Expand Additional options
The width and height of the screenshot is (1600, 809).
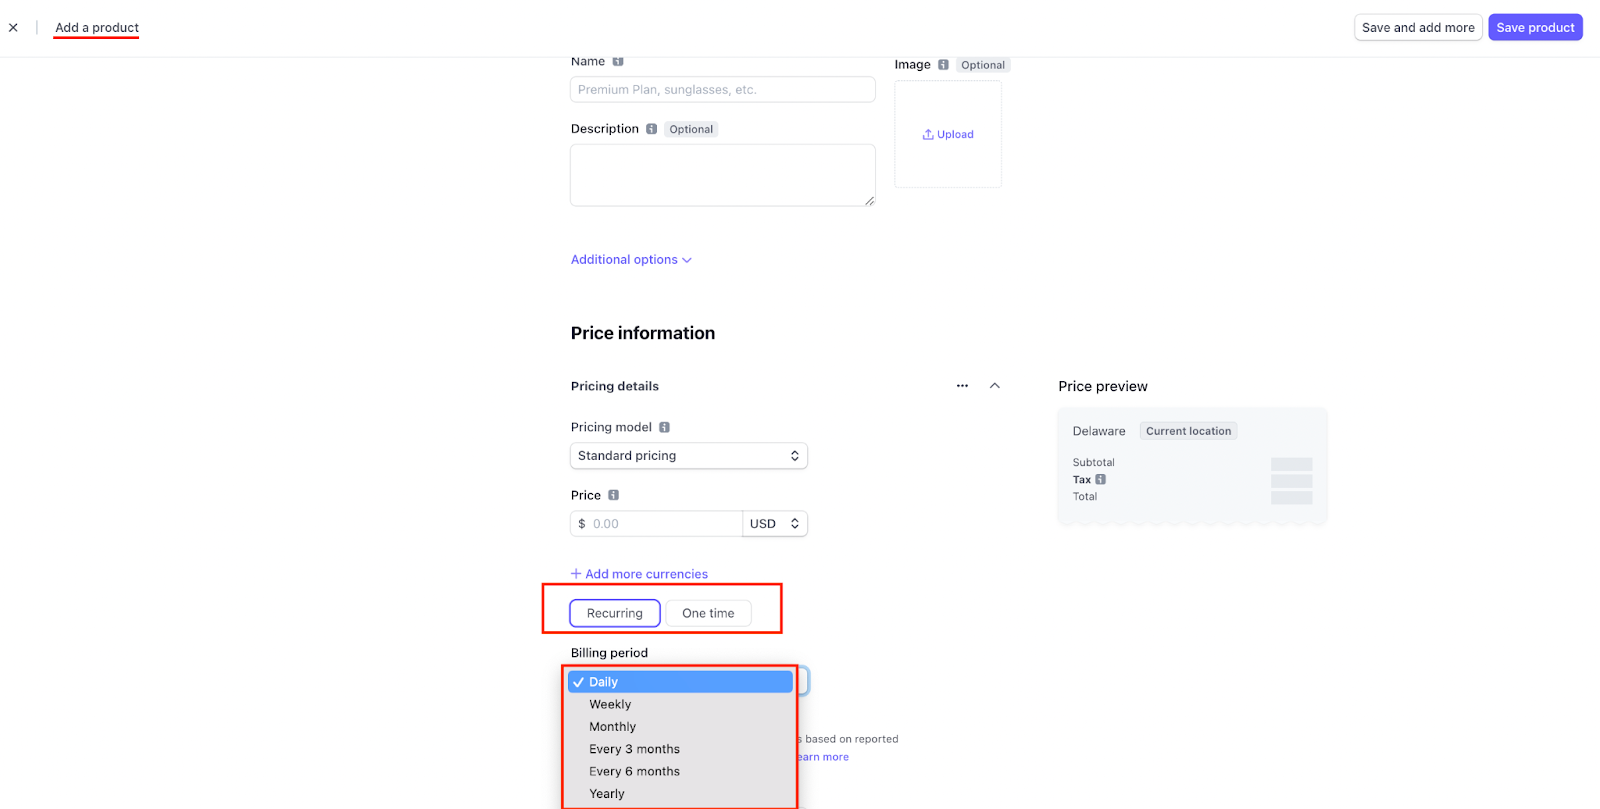[631, 260]
